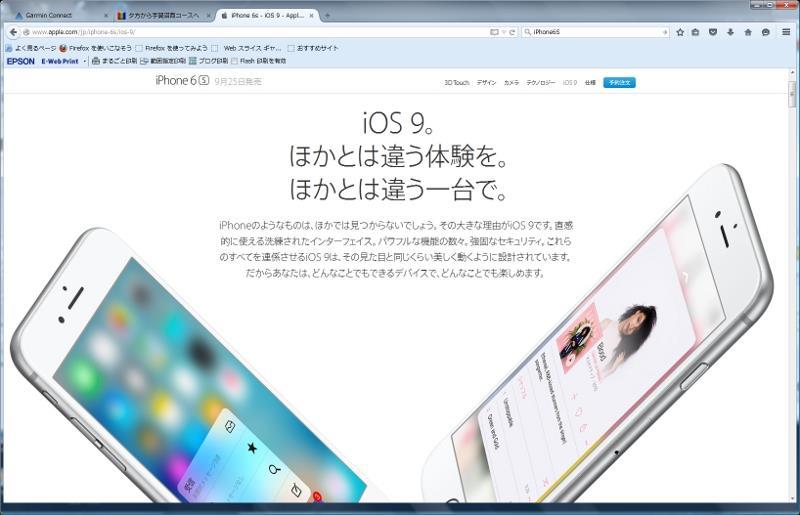Open a new tab with plus button
This screenshot has width=800, height=515.
tap(327, 16)
